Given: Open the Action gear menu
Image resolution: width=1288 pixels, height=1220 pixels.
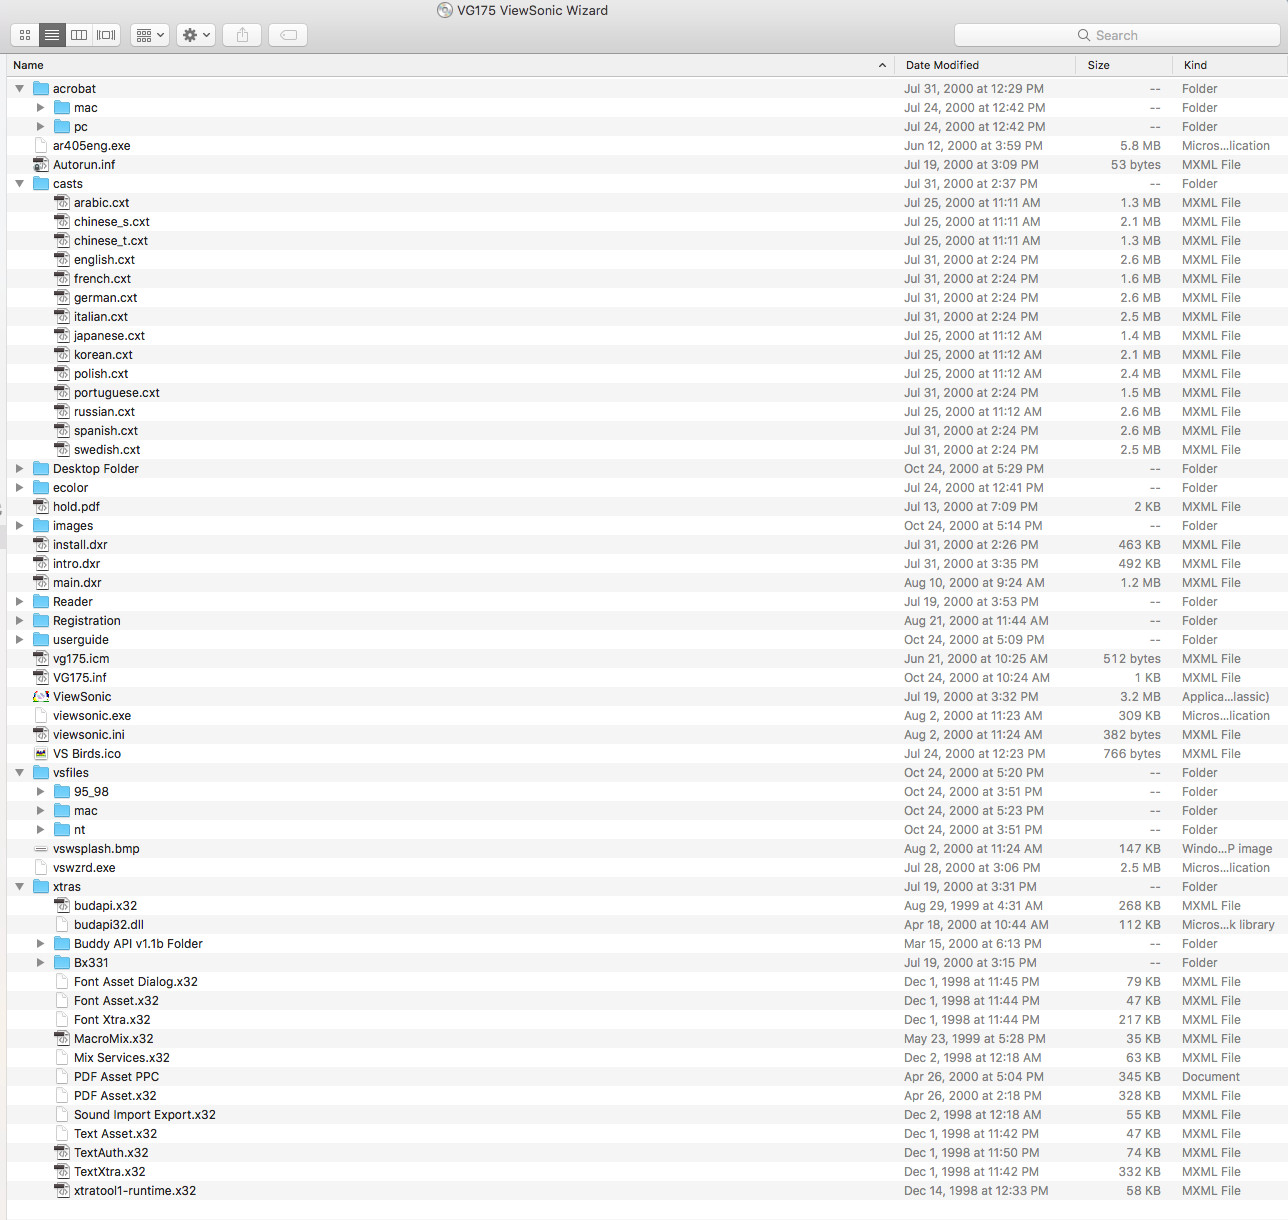Looking at the screenshot, I should [196, 35].
